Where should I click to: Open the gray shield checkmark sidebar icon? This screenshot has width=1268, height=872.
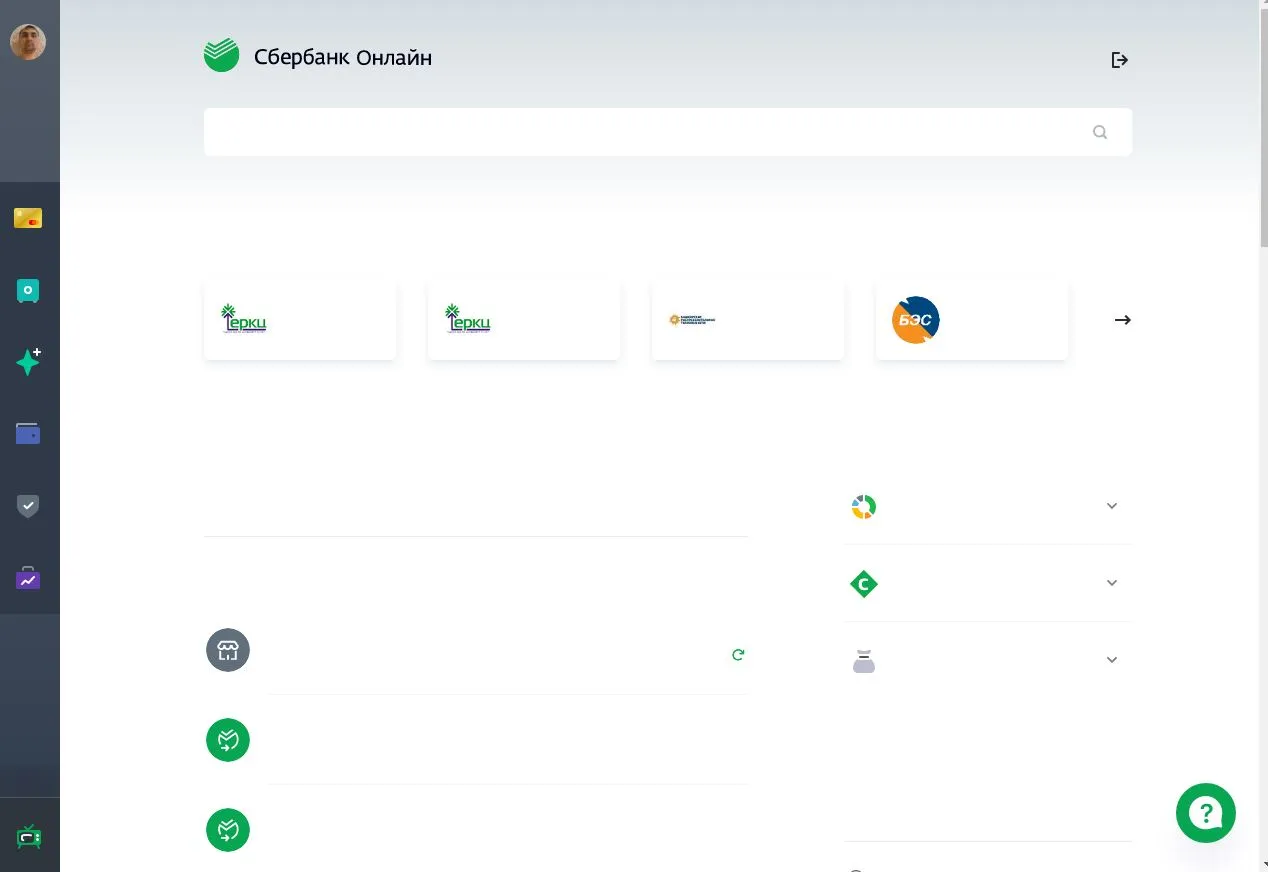(28, 506)
